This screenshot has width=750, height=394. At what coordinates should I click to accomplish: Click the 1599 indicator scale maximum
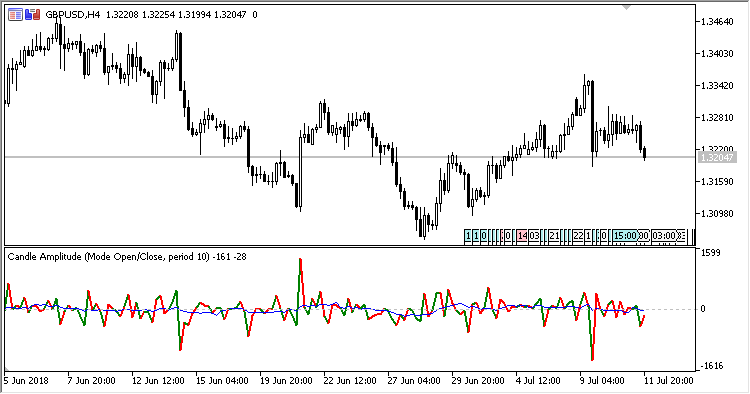click(710, 252)
